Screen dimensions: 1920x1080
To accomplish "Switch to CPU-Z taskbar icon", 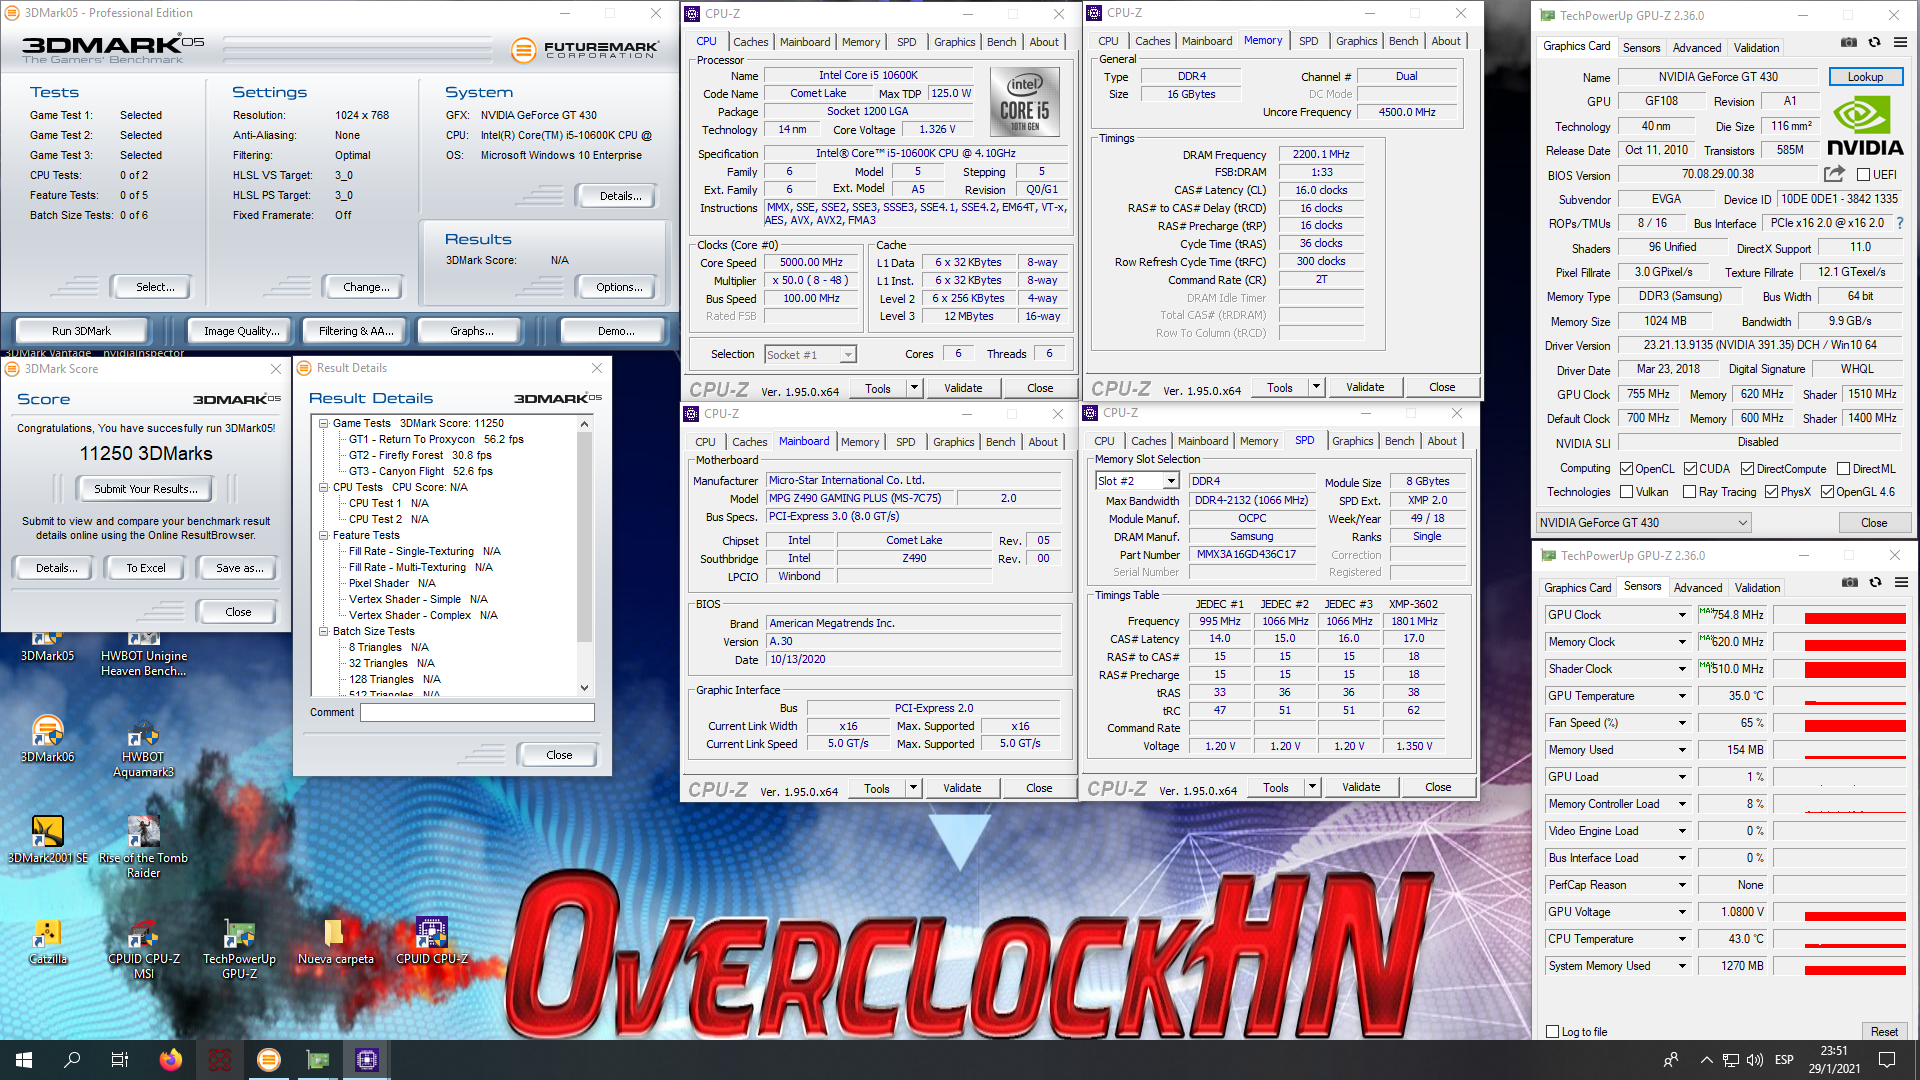I will coord(367,1060).
